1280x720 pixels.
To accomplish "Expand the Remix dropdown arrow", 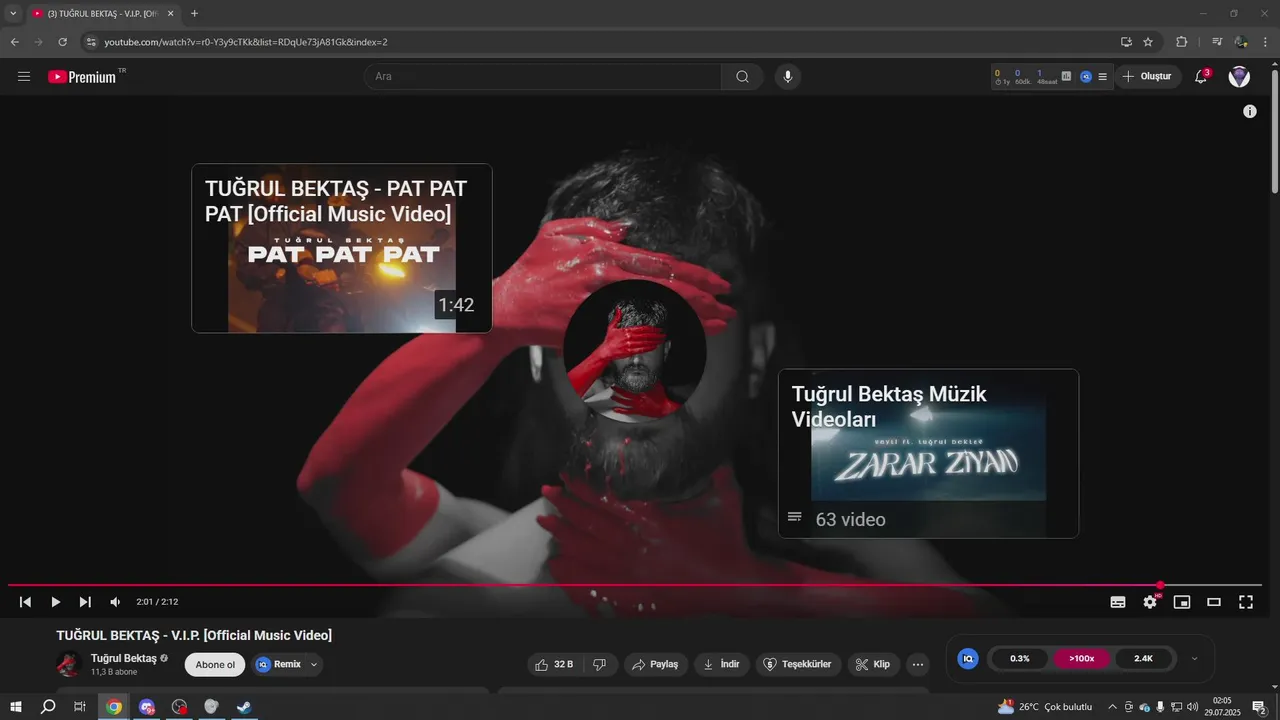I will pos(314,664).
